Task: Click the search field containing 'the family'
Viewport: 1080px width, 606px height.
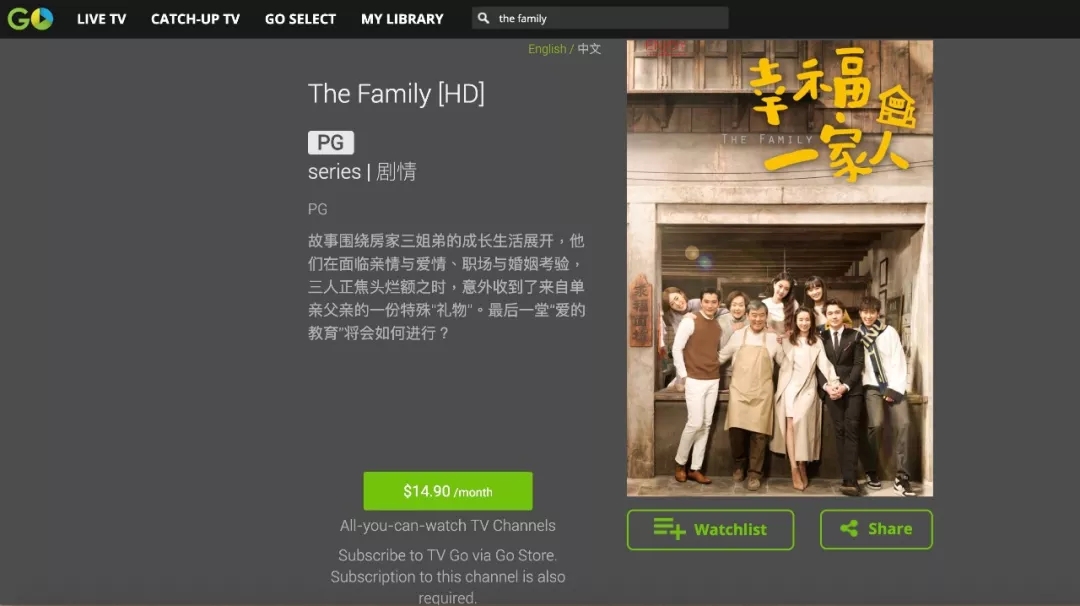Action: 600,19
